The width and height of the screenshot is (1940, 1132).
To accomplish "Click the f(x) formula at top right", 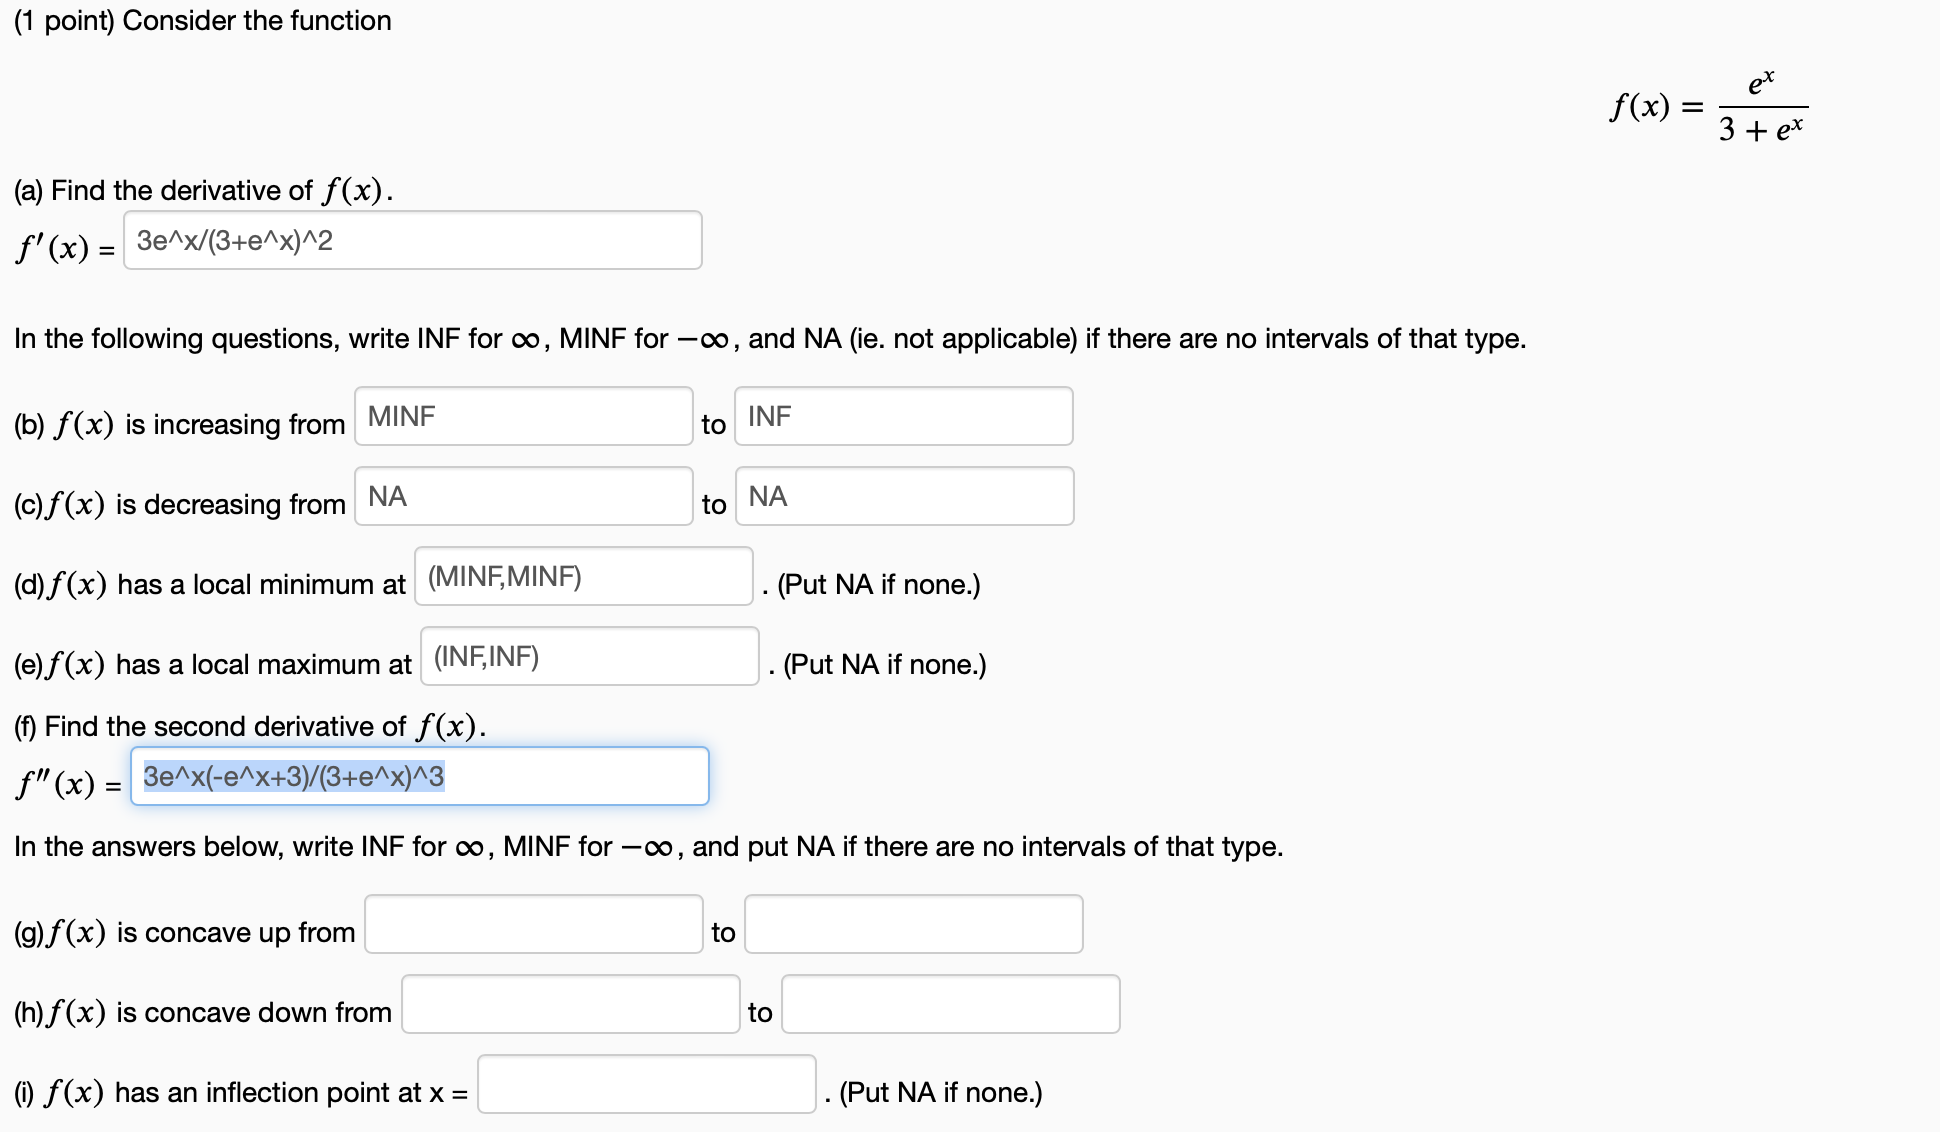I will [x=1708, y=106].
